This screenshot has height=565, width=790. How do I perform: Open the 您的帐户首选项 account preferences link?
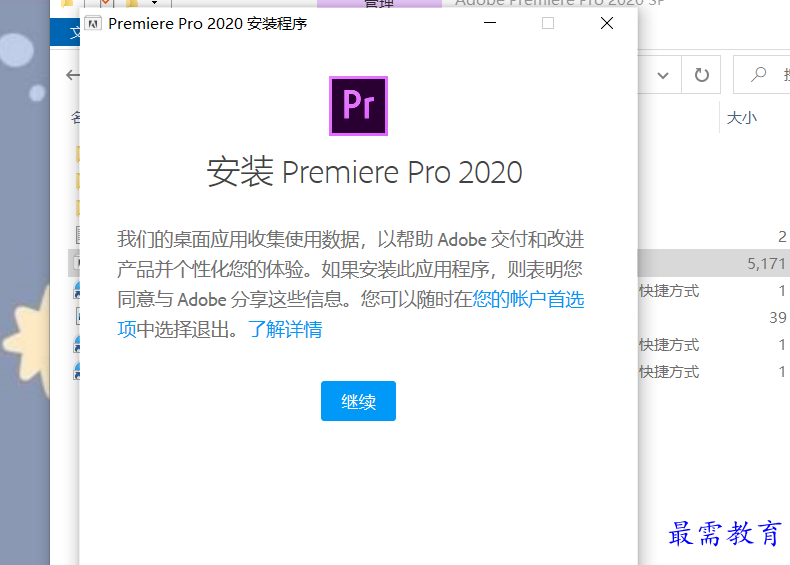pyautogui.click(x=528, y=299)
